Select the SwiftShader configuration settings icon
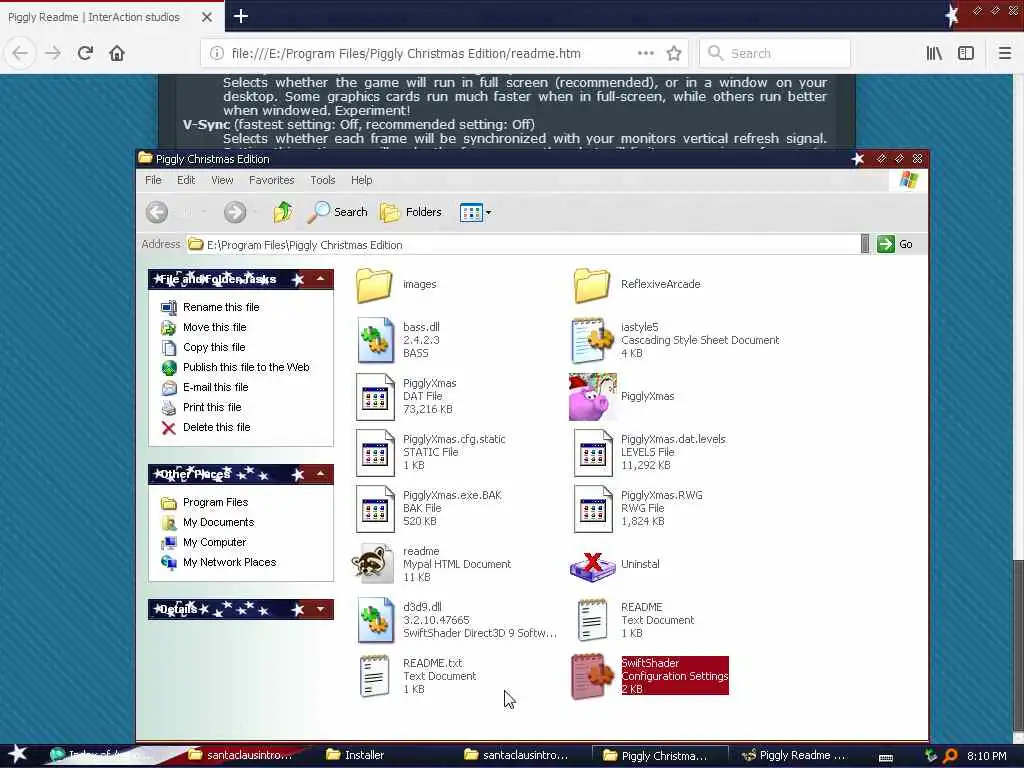 [x=592, y=677]
